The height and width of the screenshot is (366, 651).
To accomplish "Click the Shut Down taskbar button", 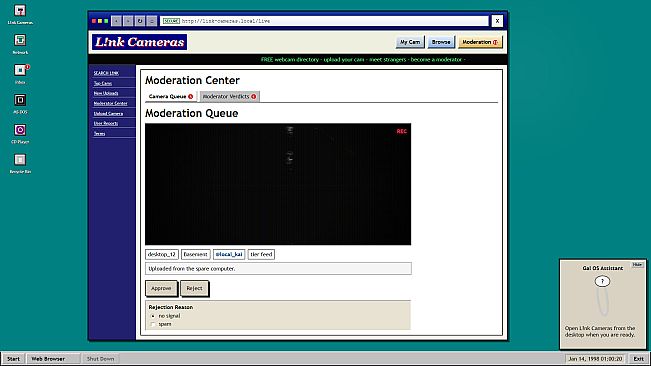I will pyautogui.click(x=100, y=359).
